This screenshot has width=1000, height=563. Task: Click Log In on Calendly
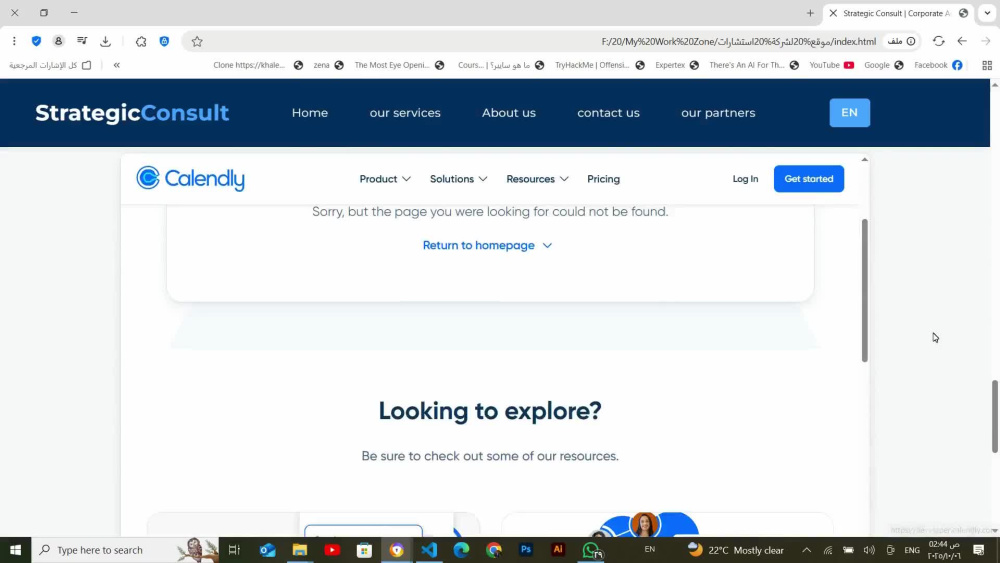pyautogui.click(x=745, y=179)
